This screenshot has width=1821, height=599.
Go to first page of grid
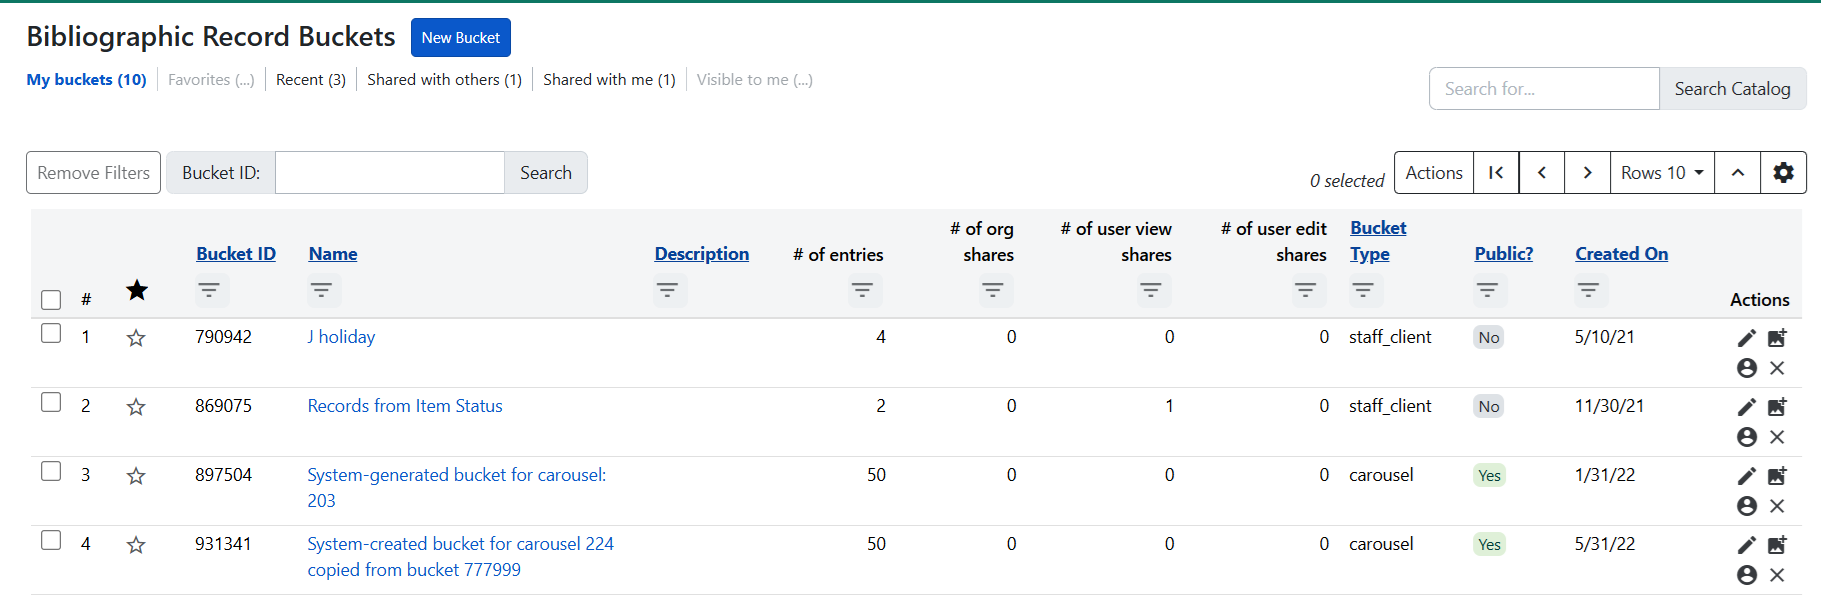tap(1496, 173)
